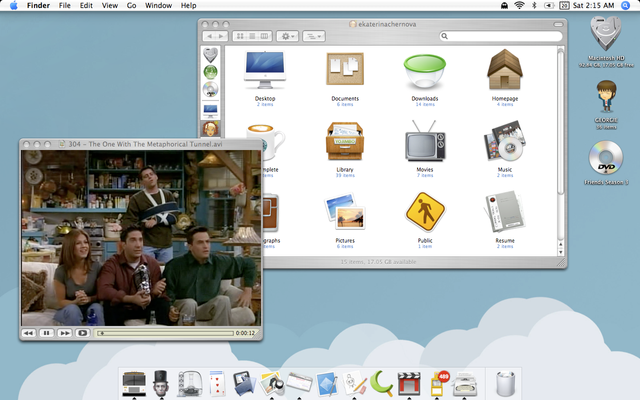This screenshot has height=400, width=640.
Task: Open the Apple menu
Action: [x=13, y=5]
